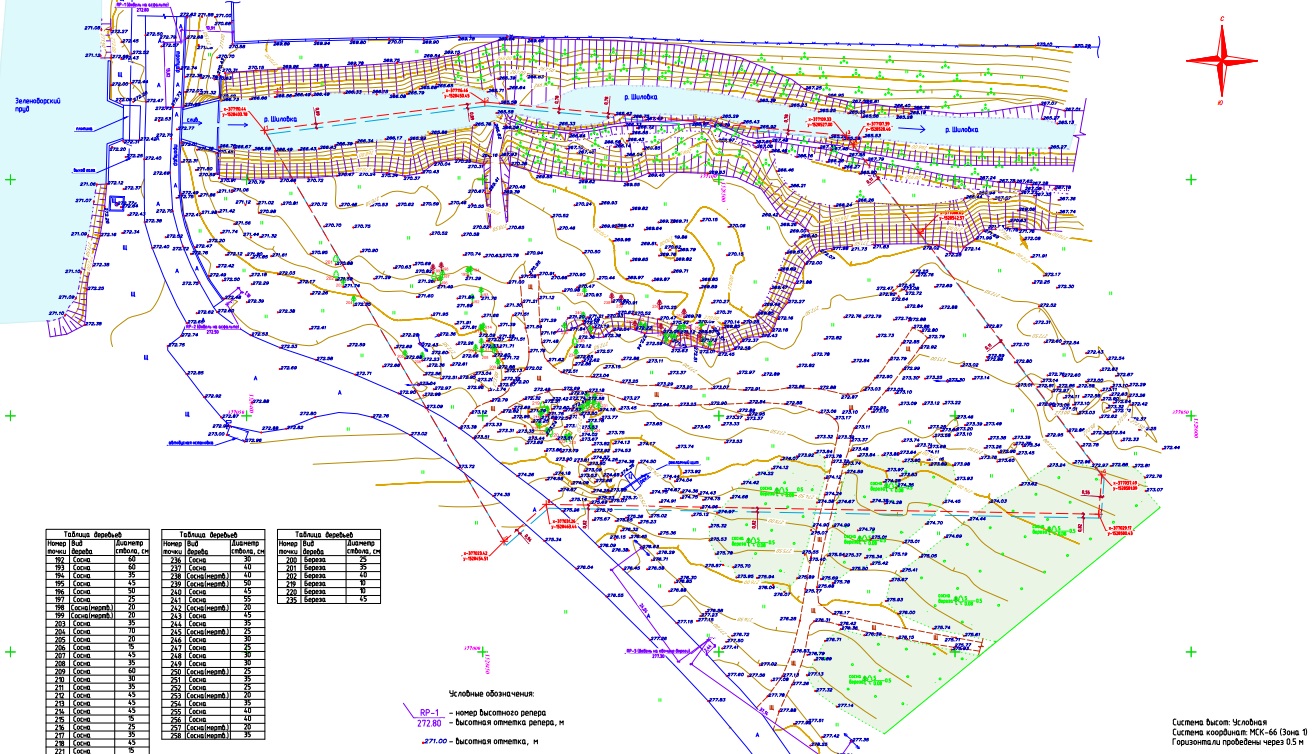Select tree table row 209 Сосна
Viewport: 1315px width, 754px height.
[98, 671]
